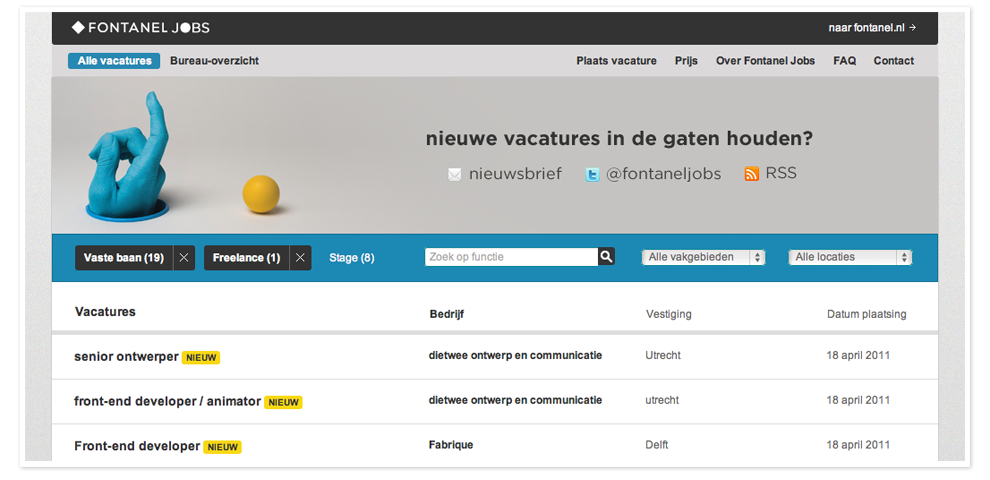The image size is (990, 480).
Task: Open the Contact page
Action: tap(893, 61)
